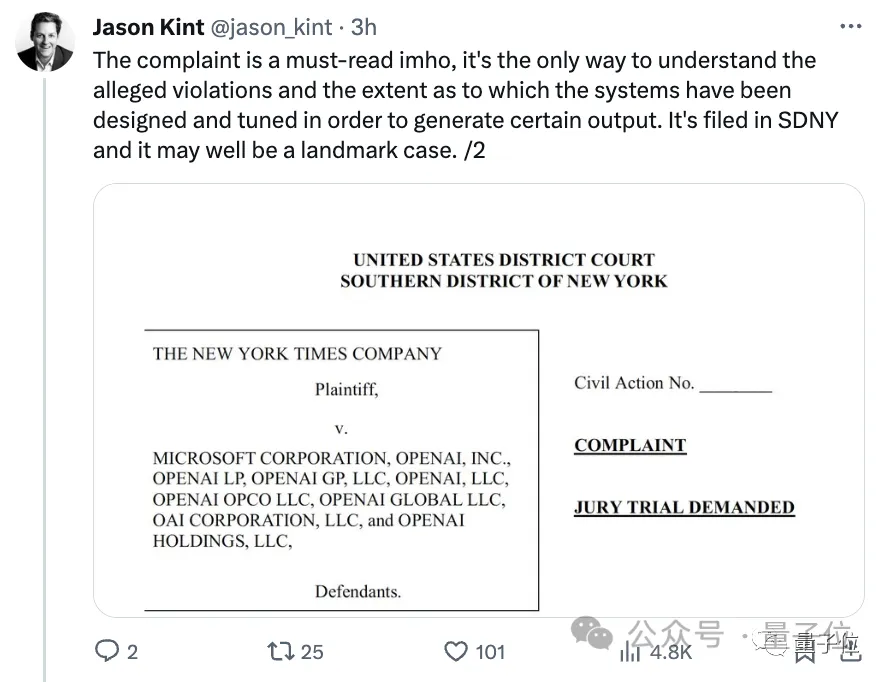Screen dimensions: 888x682
Task: Click the reply count of 2
Action: [132, 652]
